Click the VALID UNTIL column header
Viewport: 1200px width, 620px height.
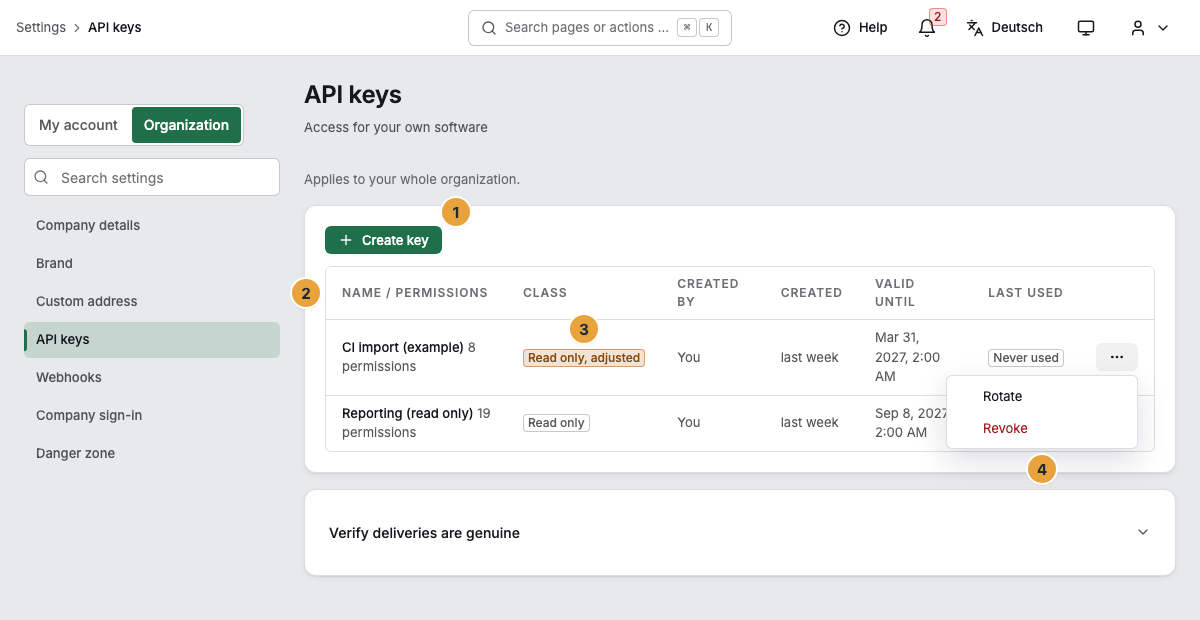(895, 292)
